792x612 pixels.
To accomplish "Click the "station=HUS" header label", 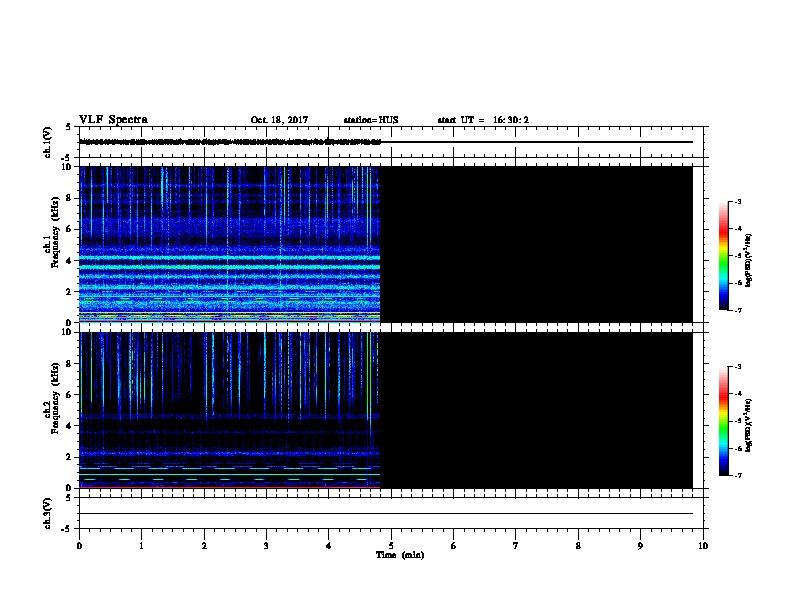I will (371, 120).
